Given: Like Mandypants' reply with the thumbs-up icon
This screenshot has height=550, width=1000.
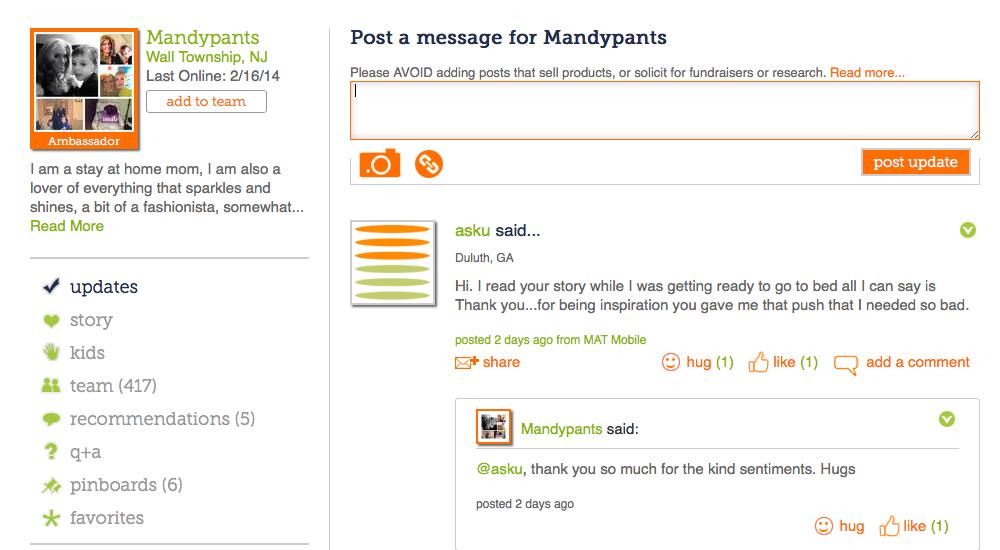Looking at the screenshot, I should tap(889, 526).
